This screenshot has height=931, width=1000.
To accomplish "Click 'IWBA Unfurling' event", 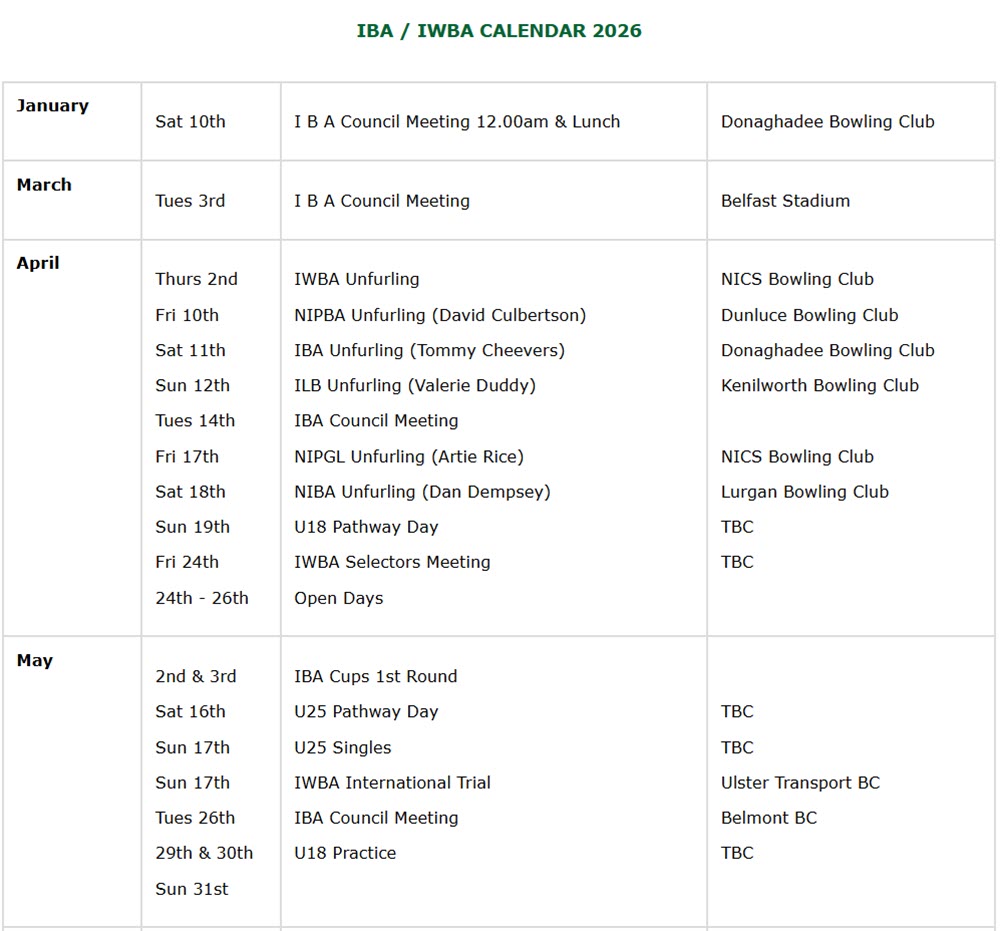I will click(357, 279).
